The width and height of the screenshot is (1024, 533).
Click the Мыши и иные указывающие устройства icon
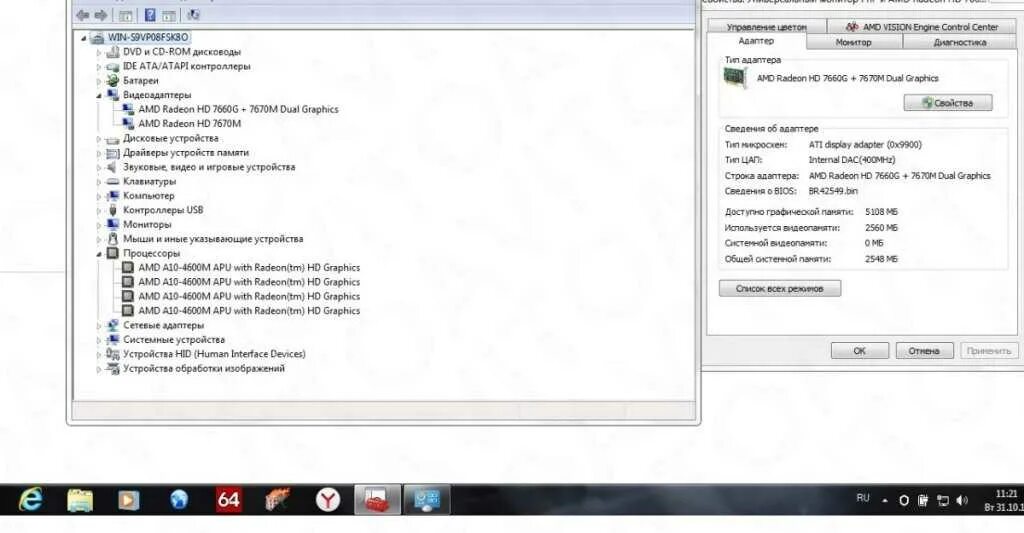pos(112,239)
